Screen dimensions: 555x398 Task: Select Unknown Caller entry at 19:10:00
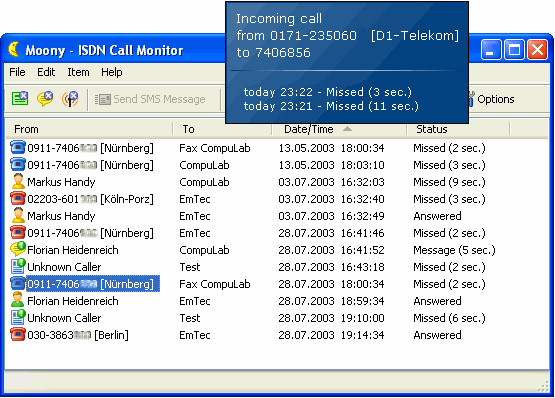[64, 318]
